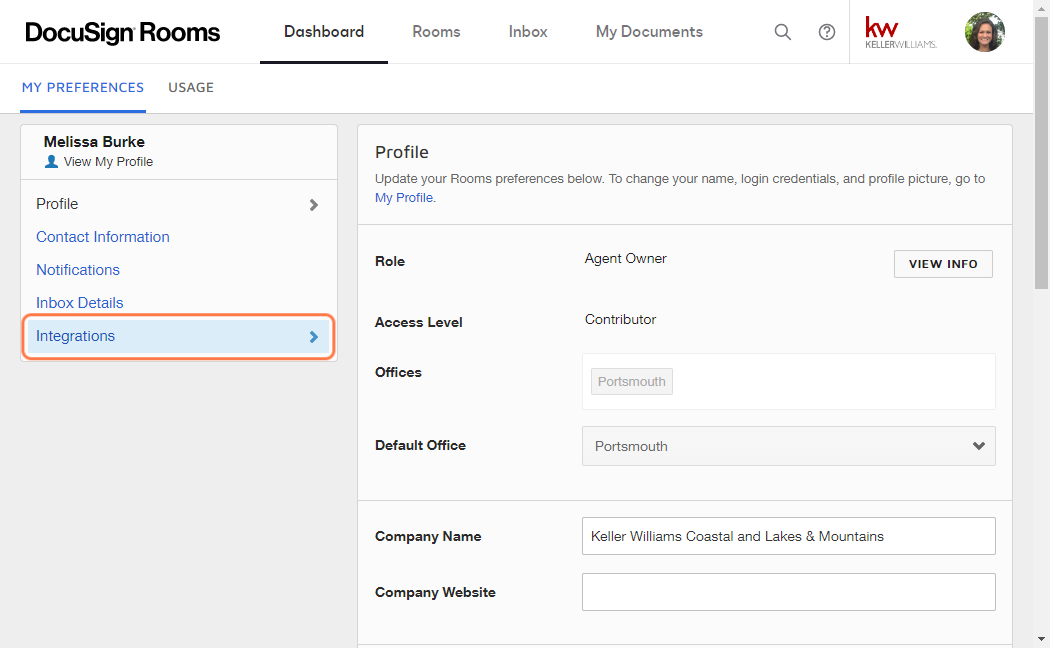Switch to My Documents tab
This screenshot has width=1050, height=648.
pyautogui.click(x=649, y=31)
